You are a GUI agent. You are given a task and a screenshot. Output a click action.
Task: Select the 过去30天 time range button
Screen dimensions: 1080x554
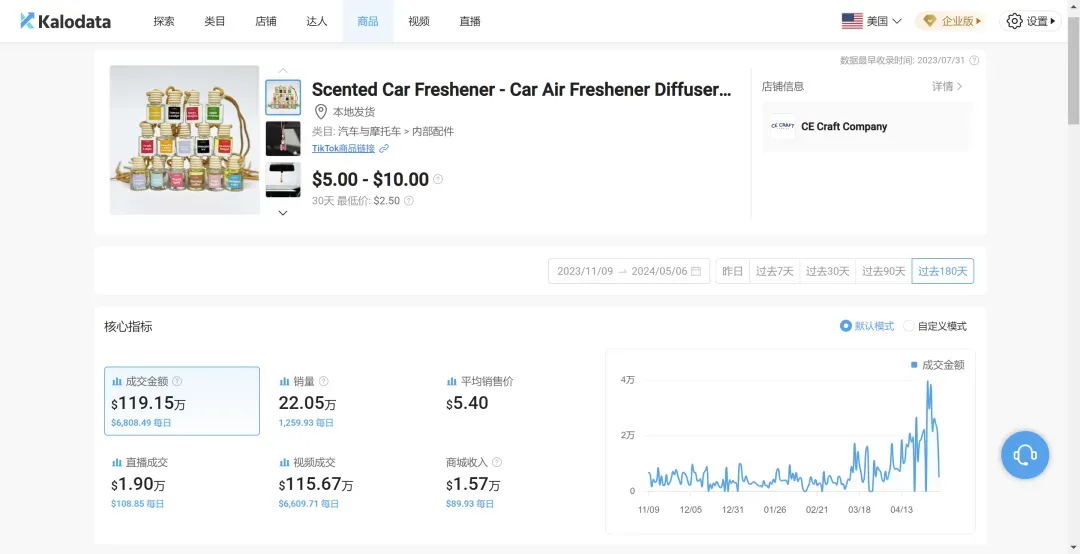tap(828, 271)
